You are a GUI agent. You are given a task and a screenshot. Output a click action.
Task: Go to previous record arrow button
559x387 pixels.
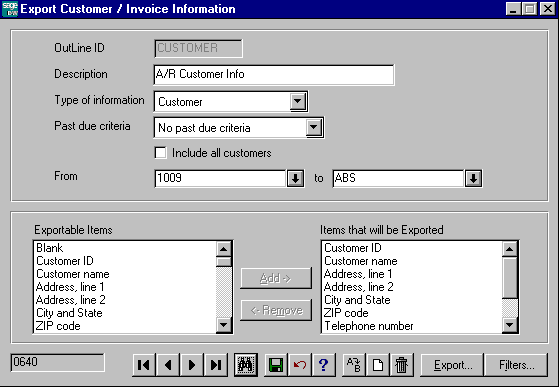pyautogui.click(x=168, y=365)
